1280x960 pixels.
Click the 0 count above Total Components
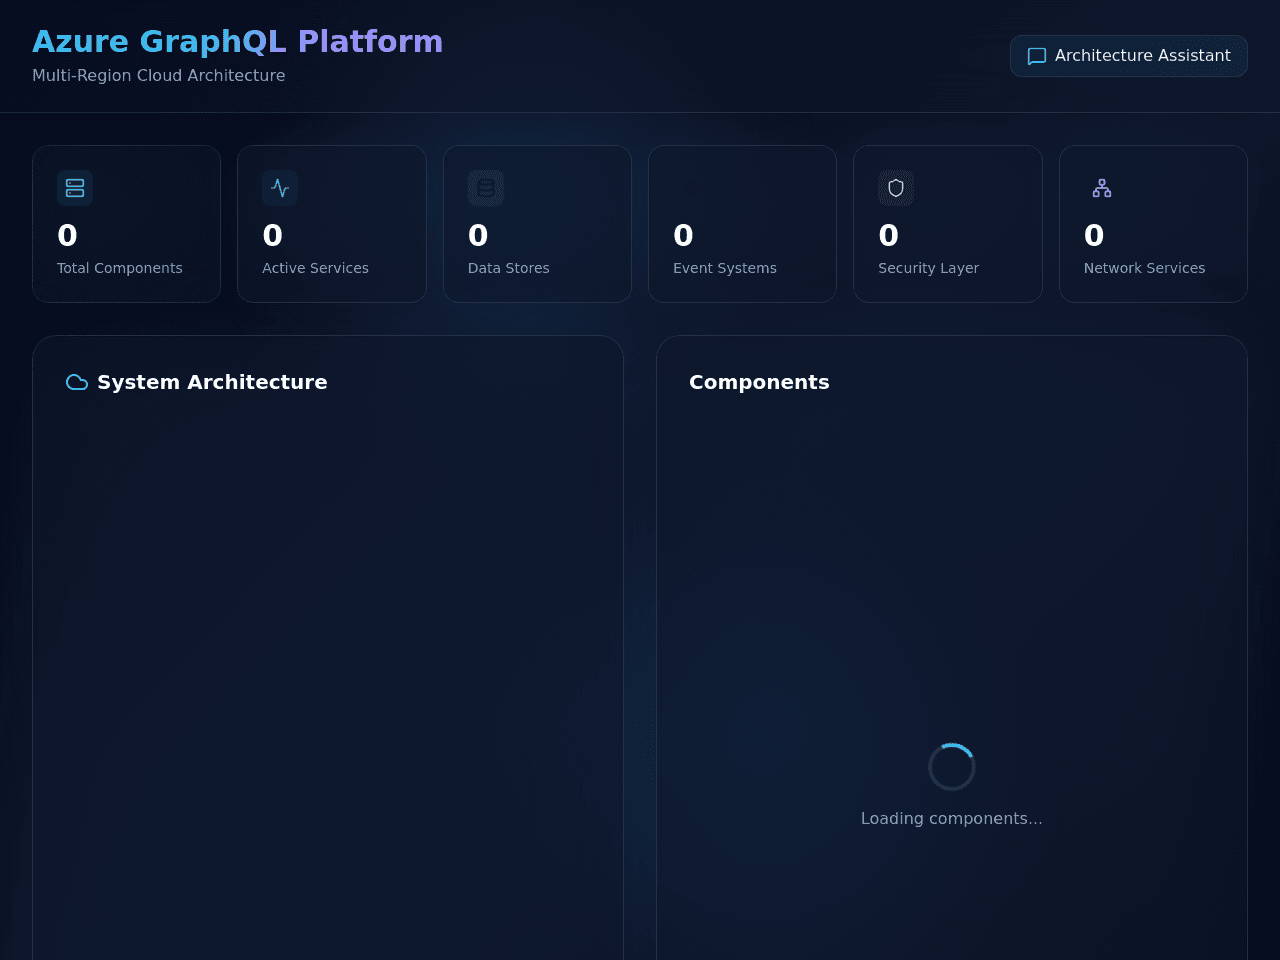[67, 235]
